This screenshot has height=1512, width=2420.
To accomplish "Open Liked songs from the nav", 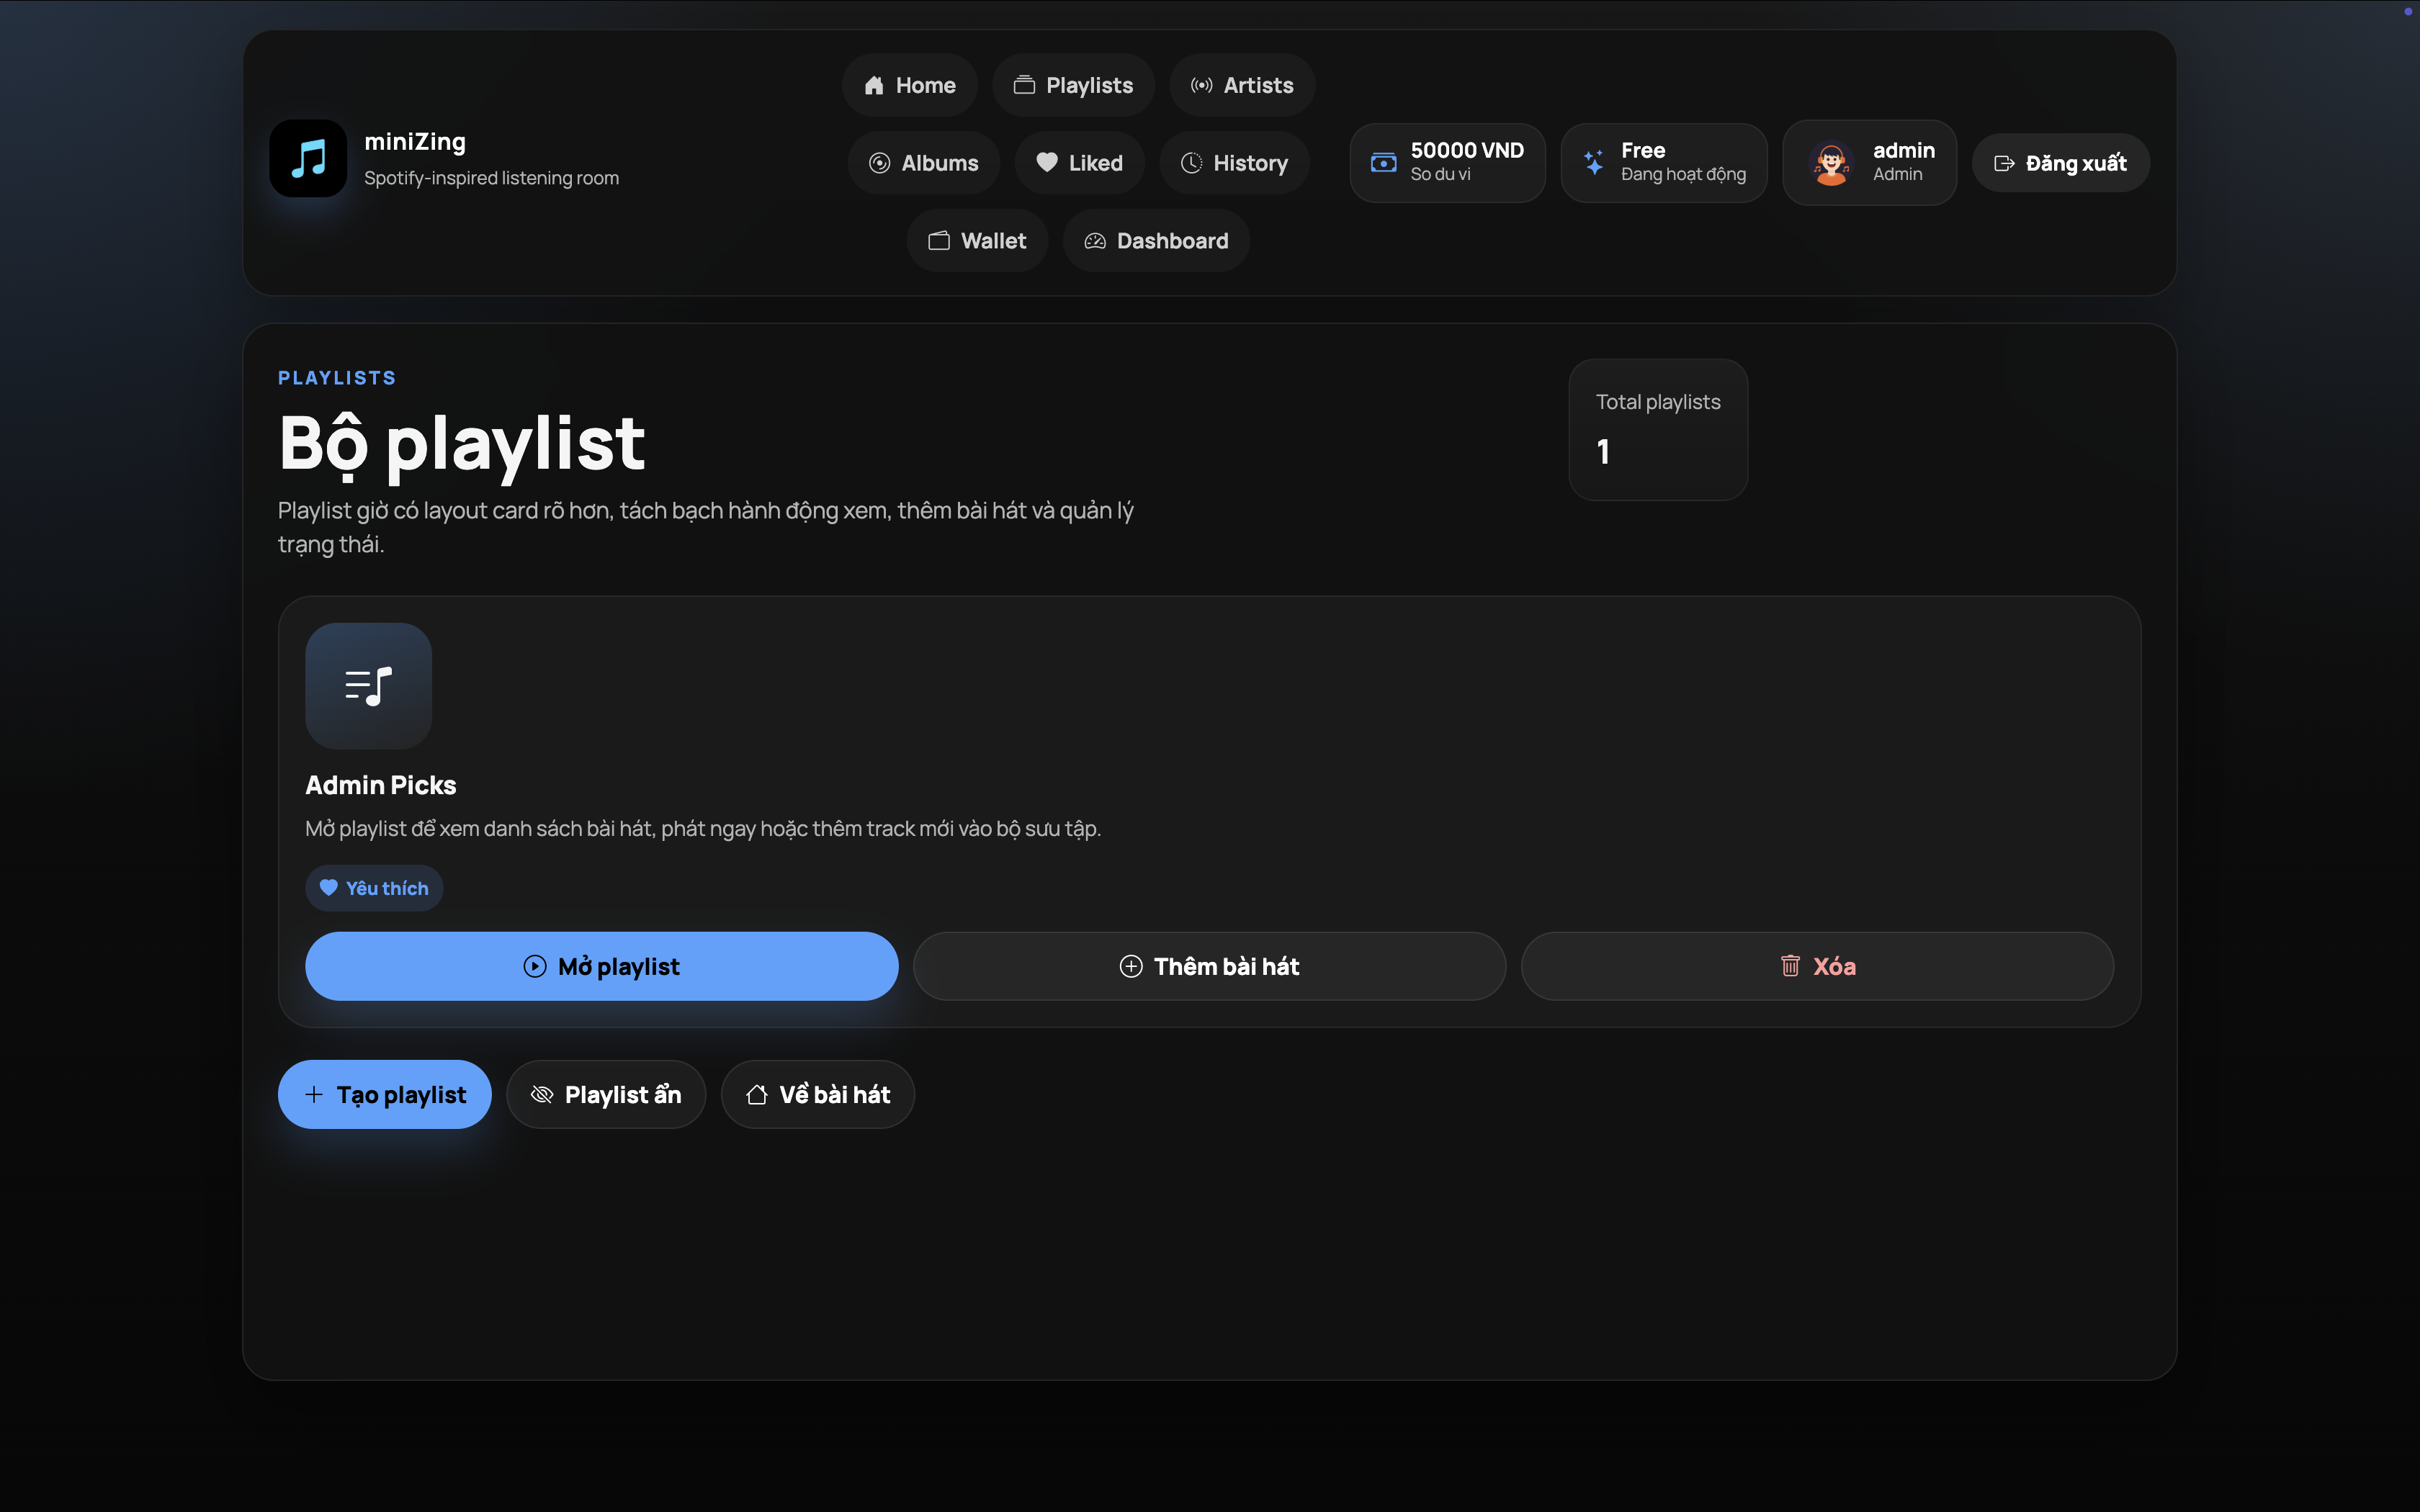I will (x=1079, y=163).
